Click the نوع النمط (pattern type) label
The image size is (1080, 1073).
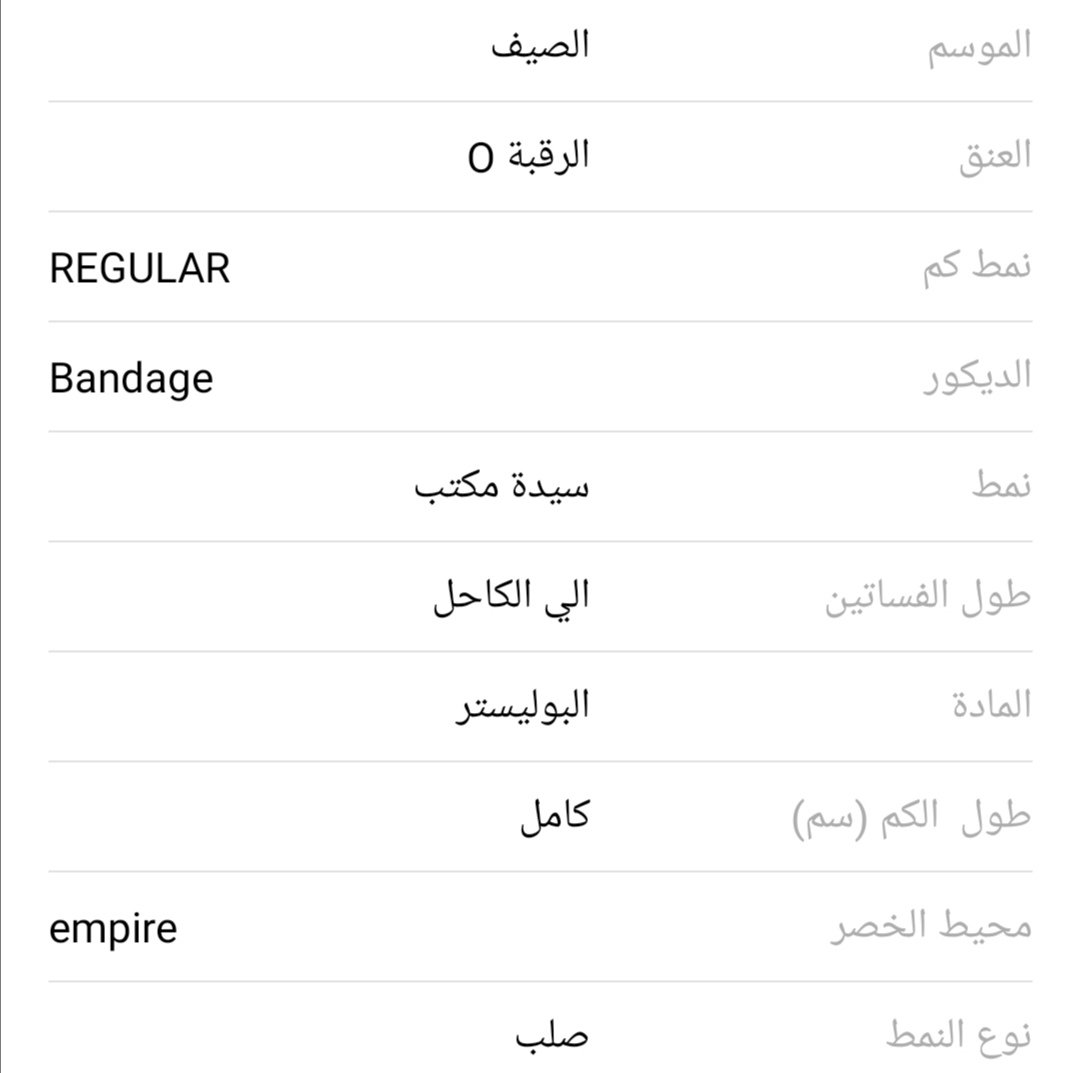(957, 1037)
